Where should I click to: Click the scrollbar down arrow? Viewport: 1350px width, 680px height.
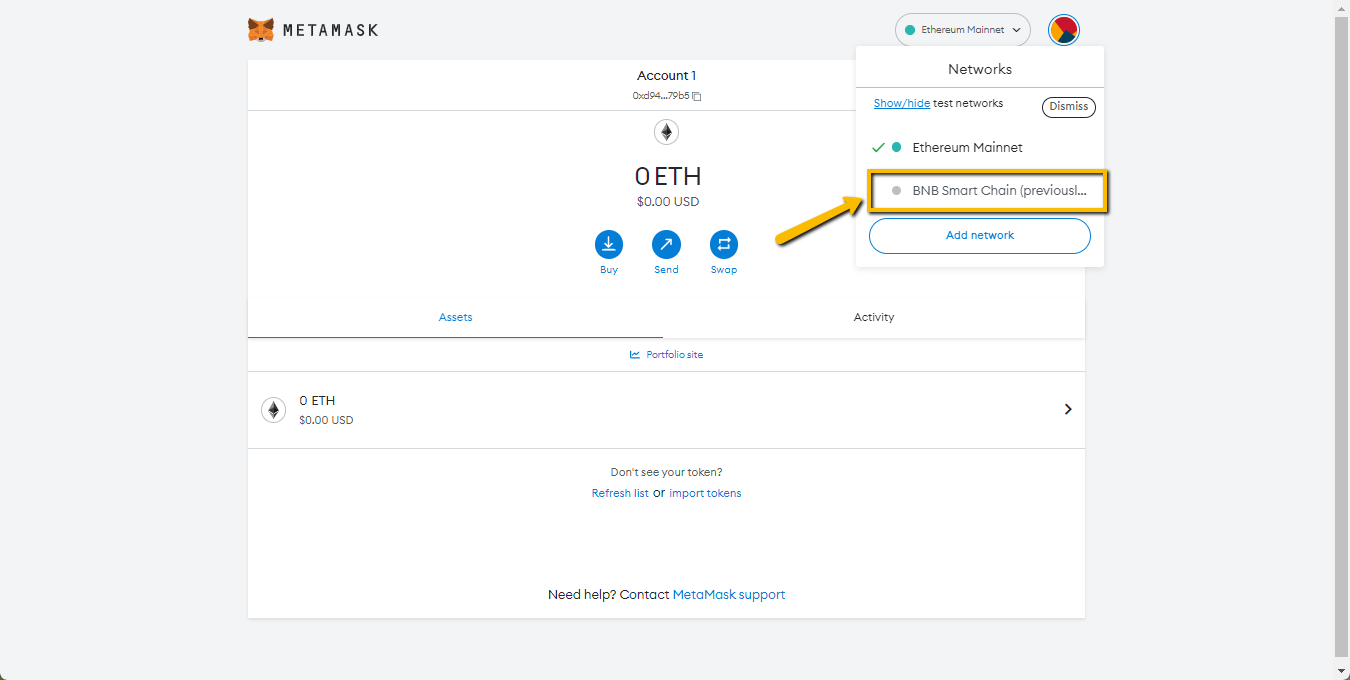(1342, 670)
